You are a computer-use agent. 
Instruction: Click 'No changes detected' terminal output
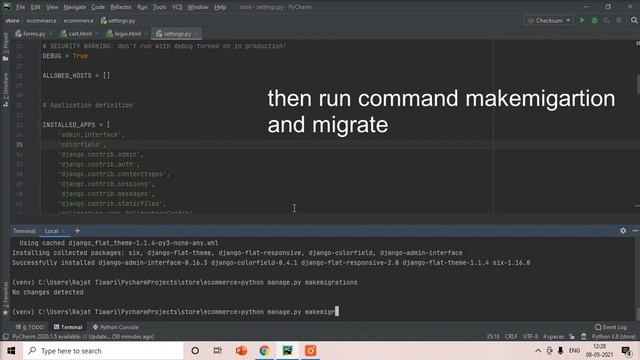[48, 292]
